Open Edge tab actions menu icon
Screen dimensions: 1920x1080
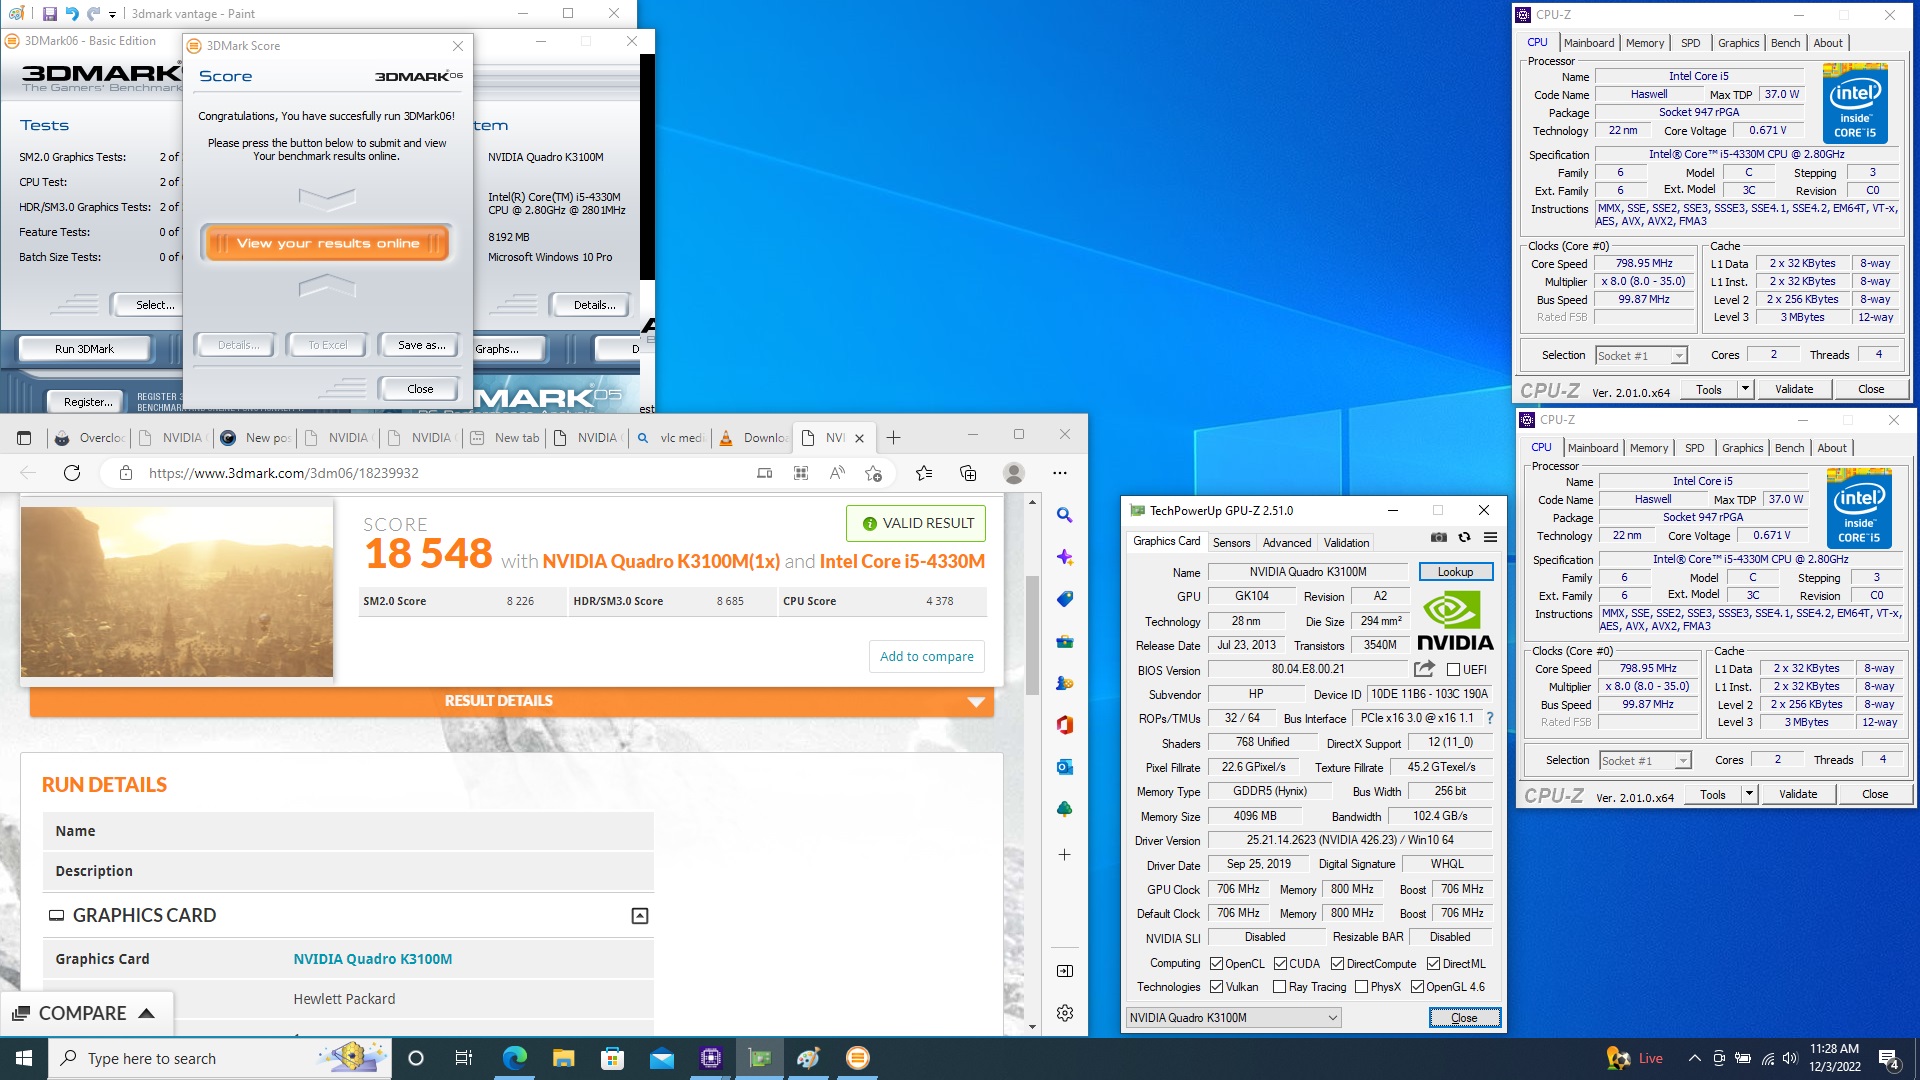[24, 438]
